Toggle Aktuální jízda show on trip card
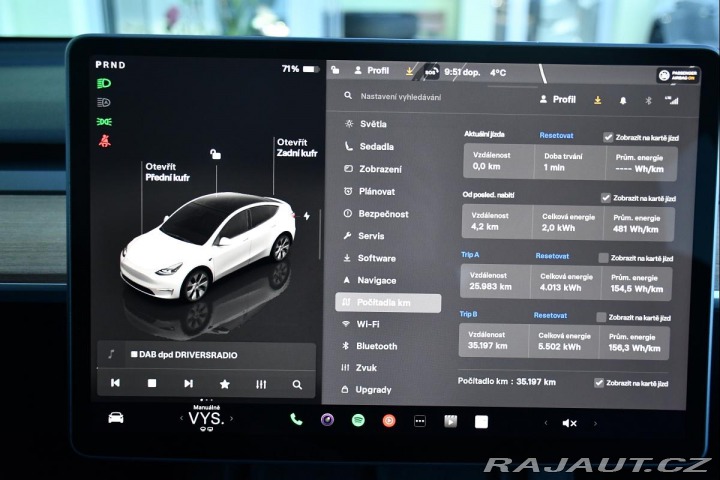 point(608,137)
